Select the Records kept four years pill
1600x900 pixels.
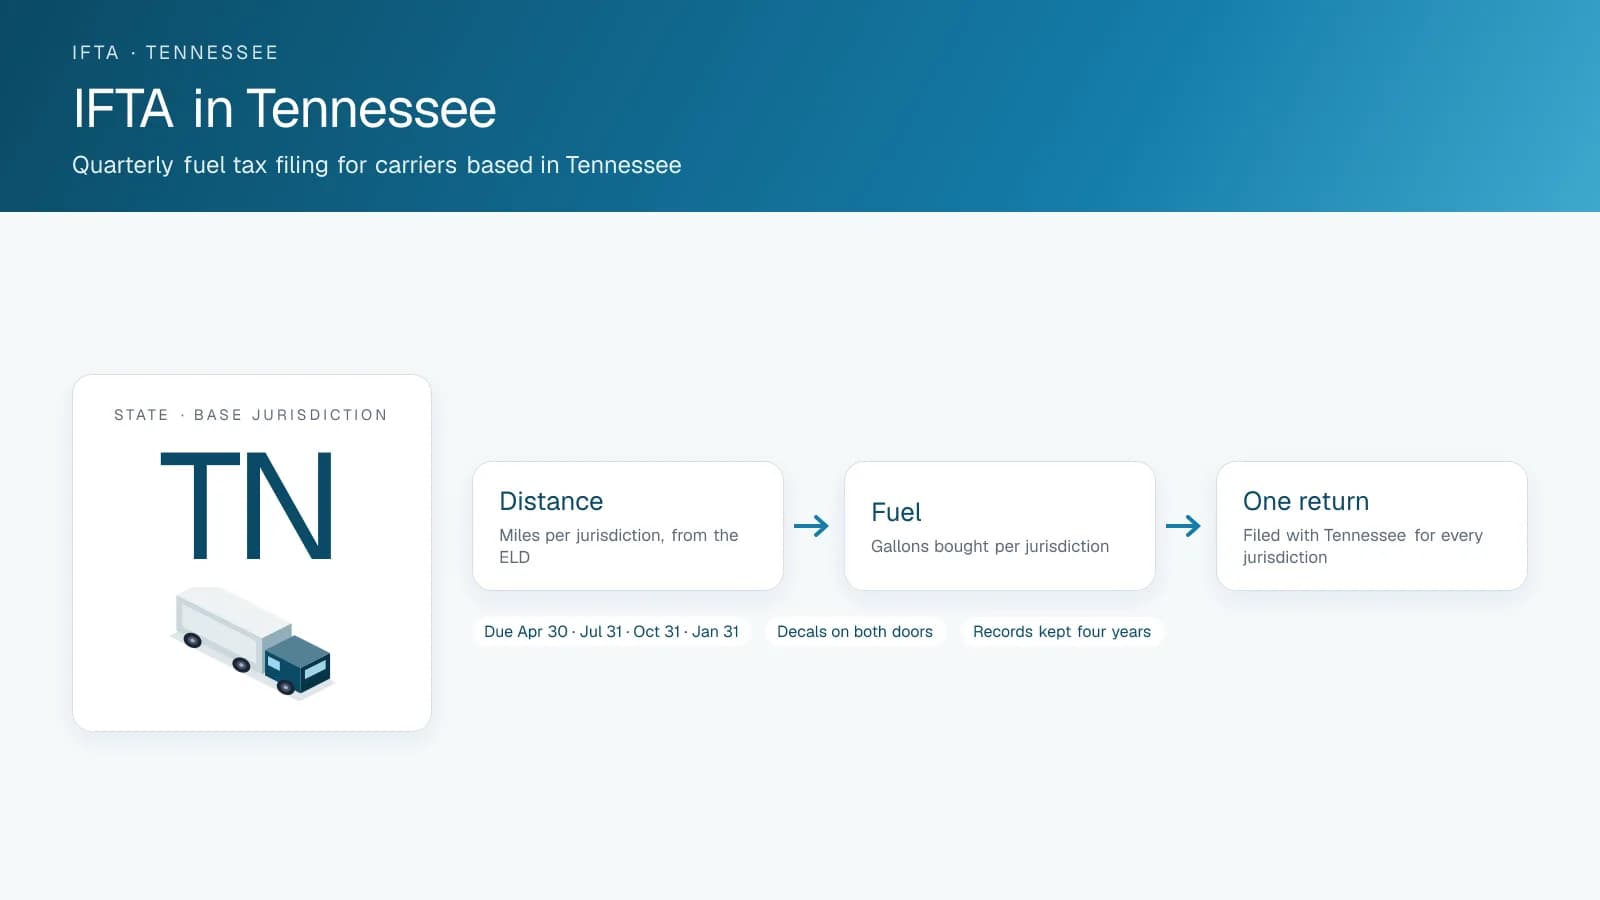click(x=1062, y=632)
